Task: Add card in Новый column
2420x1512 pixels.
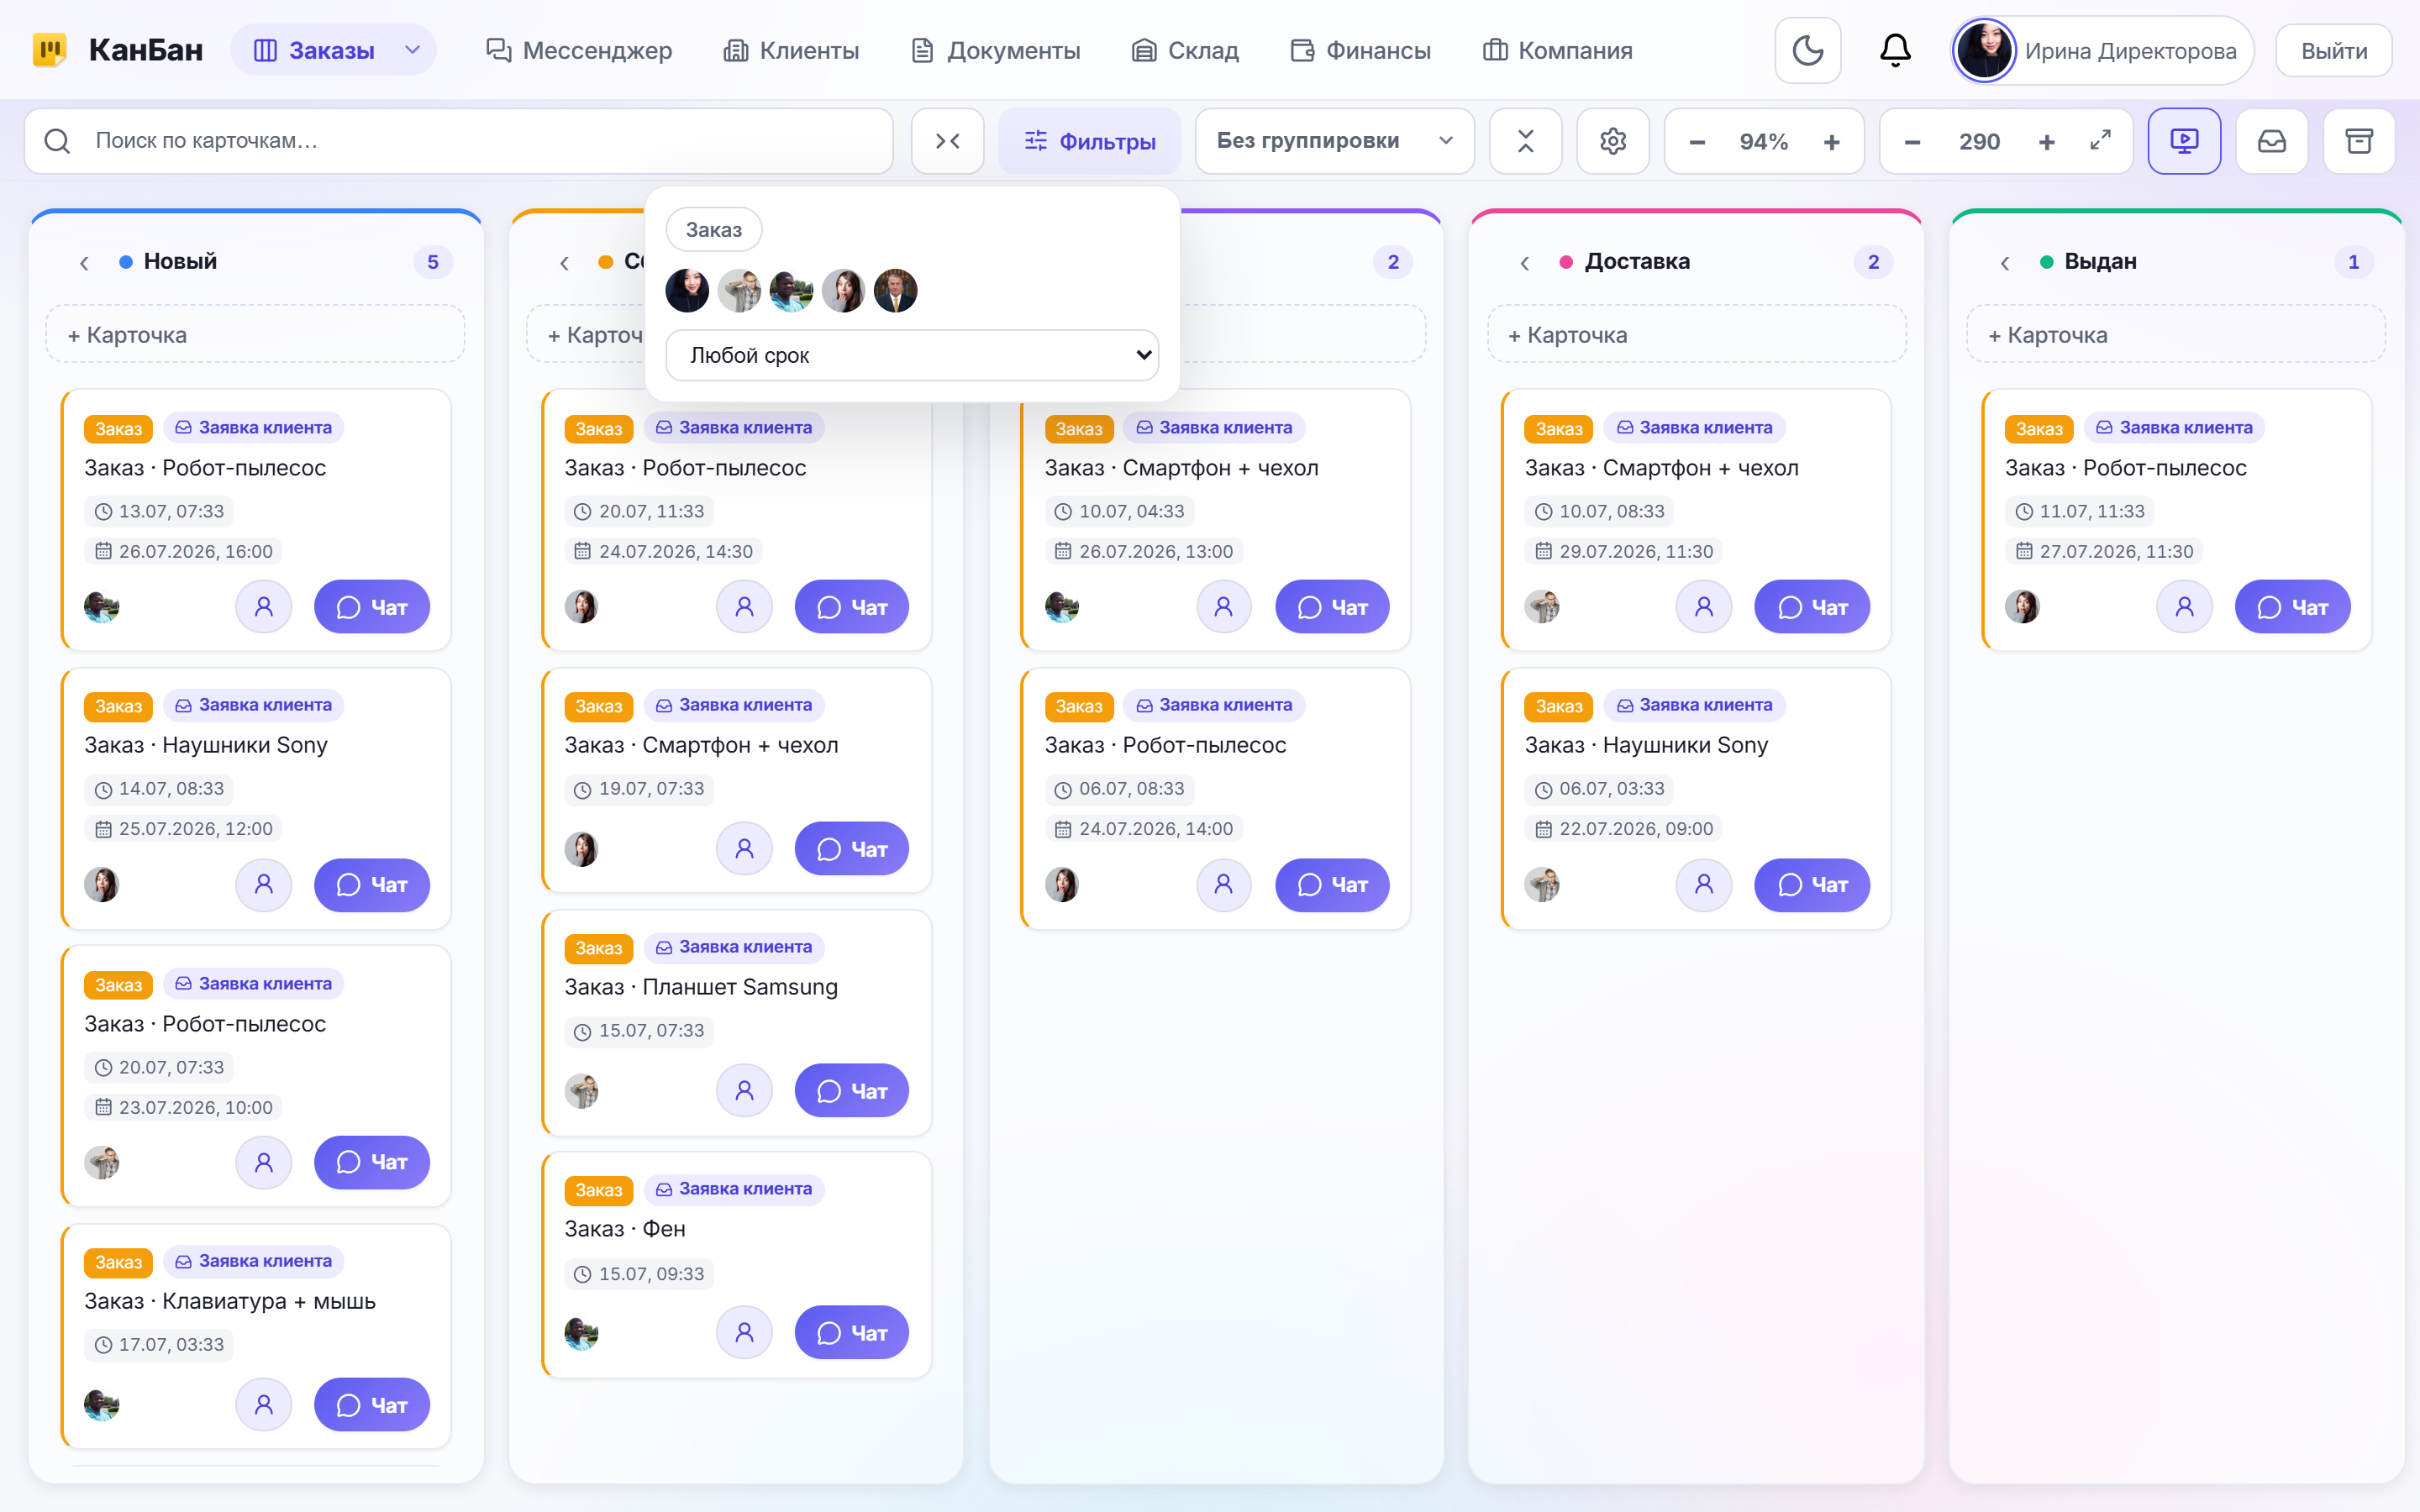Action: pos(255,334)
